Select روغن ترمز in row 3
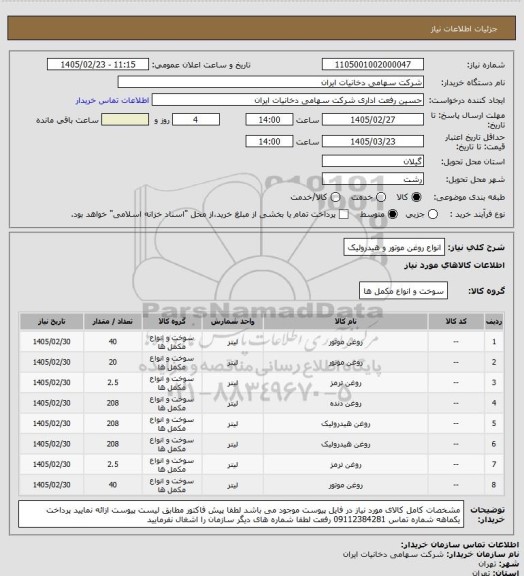This screenshot has width=524, height=576. pos(345,383)
